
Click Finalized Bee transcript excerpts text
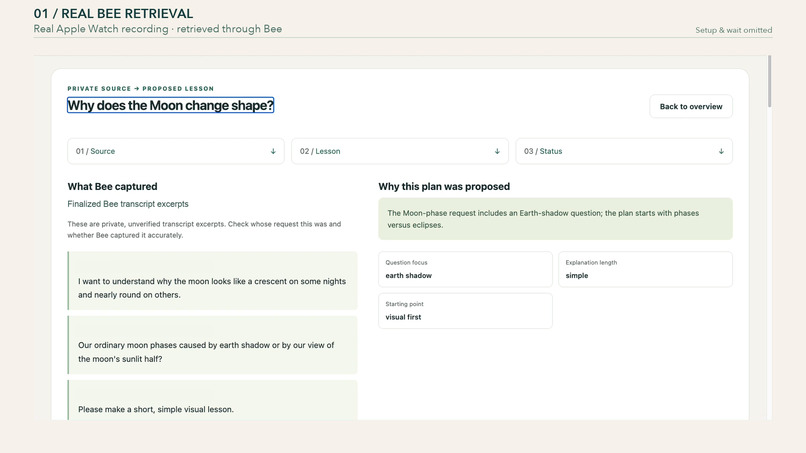pos(128,204)
